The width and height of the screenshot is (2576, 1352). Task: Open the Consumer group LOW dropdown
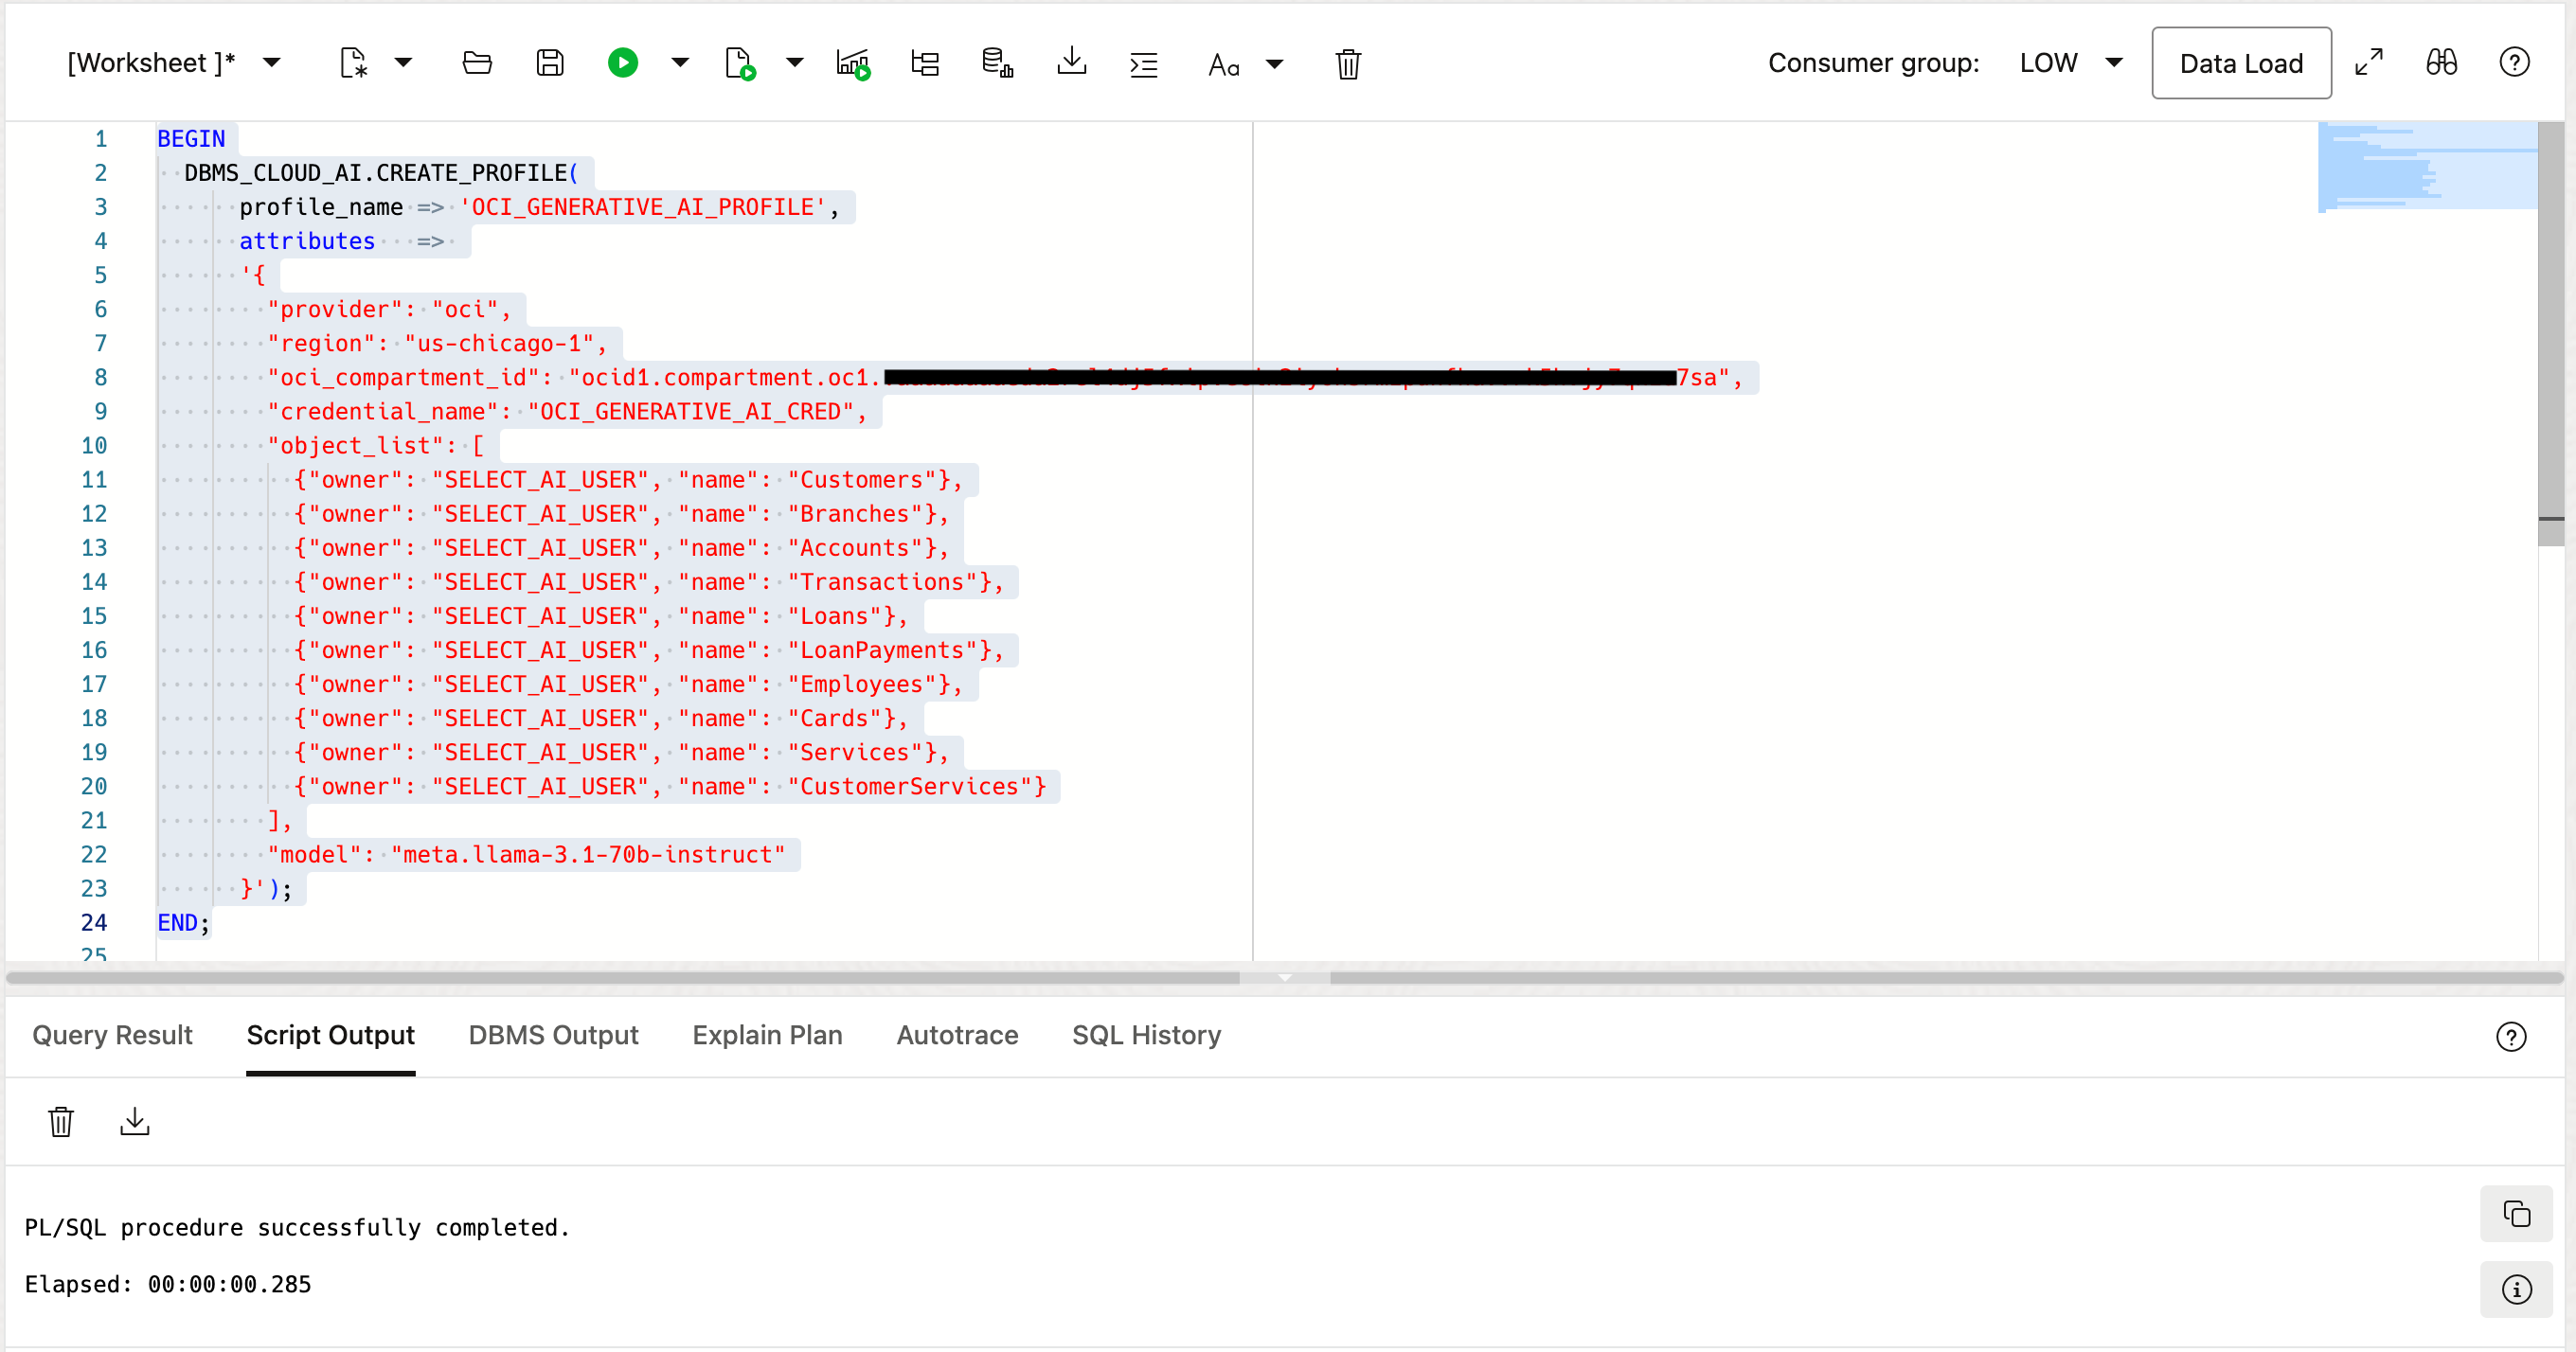[x=2113, y=63]
